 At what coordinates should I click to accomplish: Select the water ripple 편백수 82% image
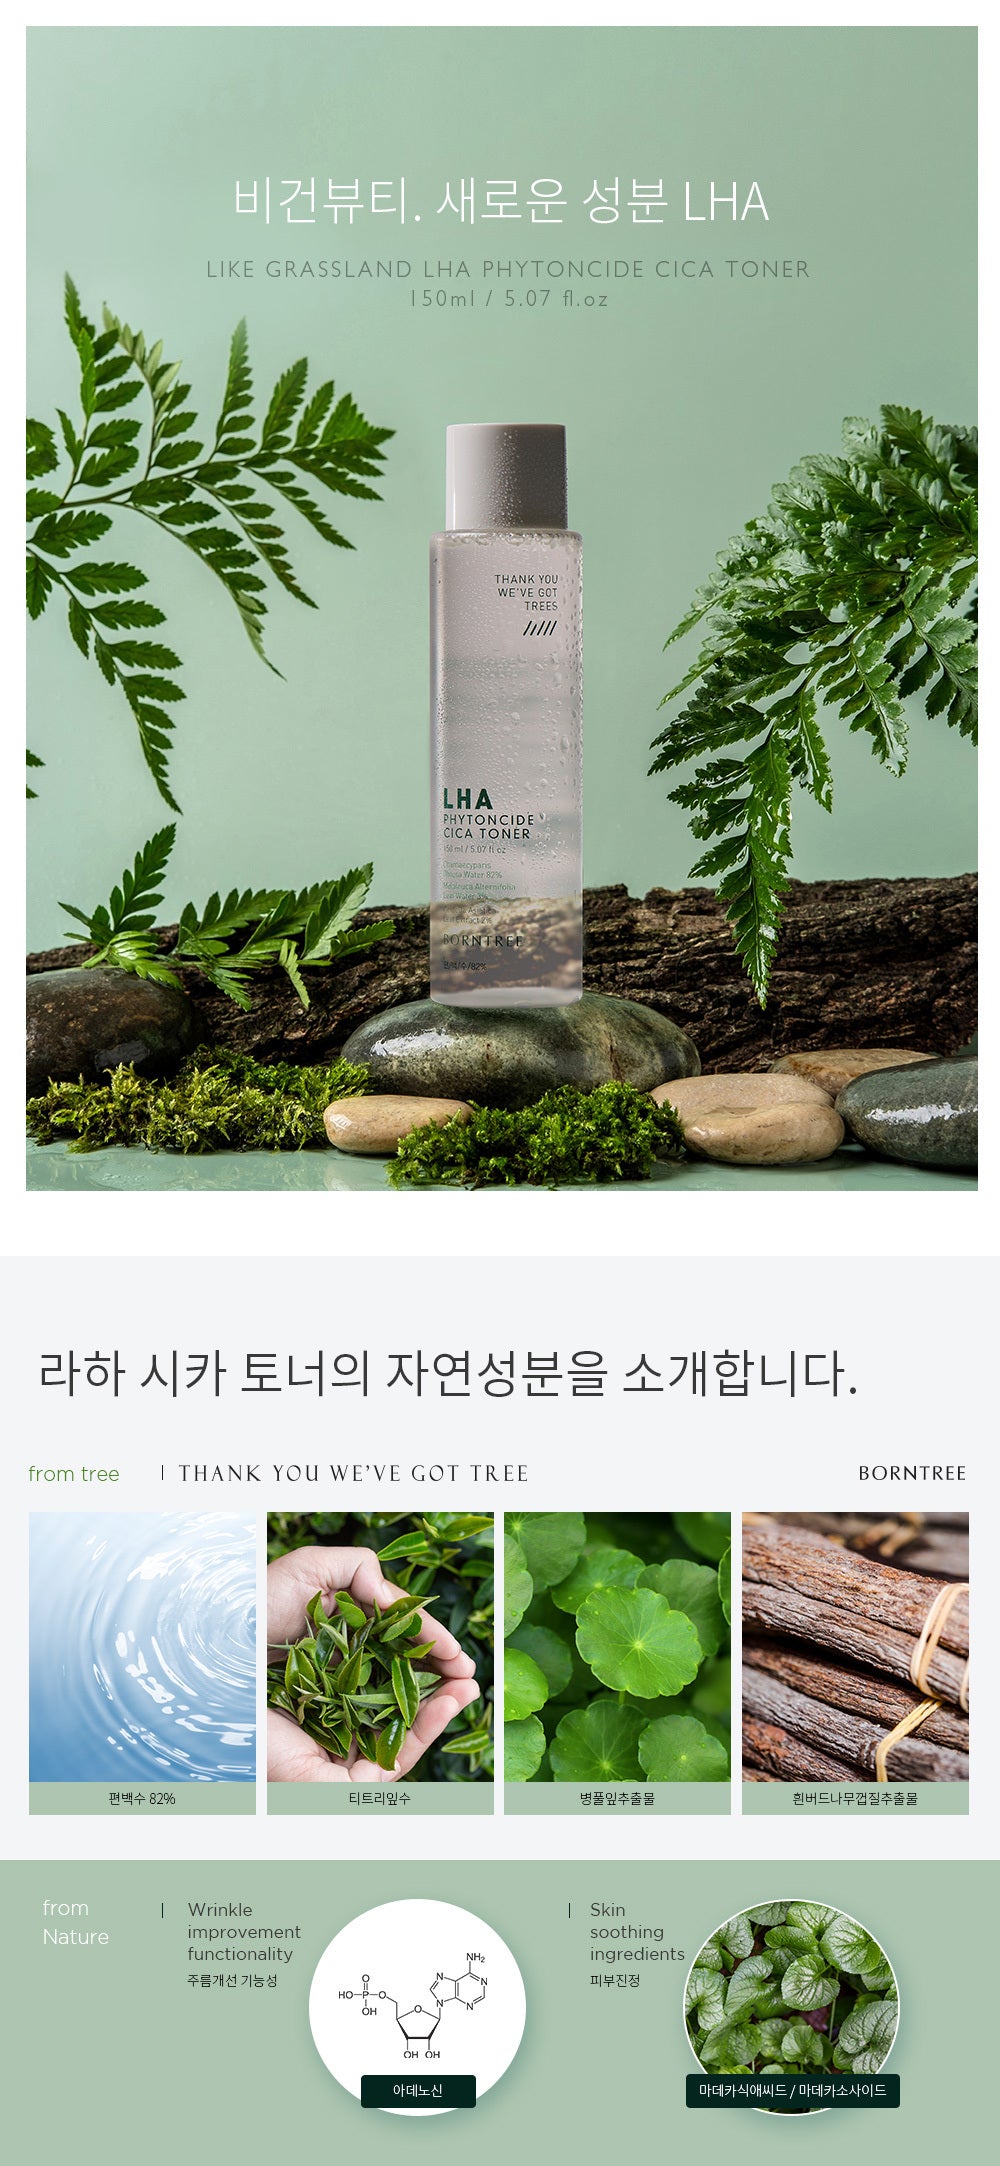click(x=142, y=1646)
